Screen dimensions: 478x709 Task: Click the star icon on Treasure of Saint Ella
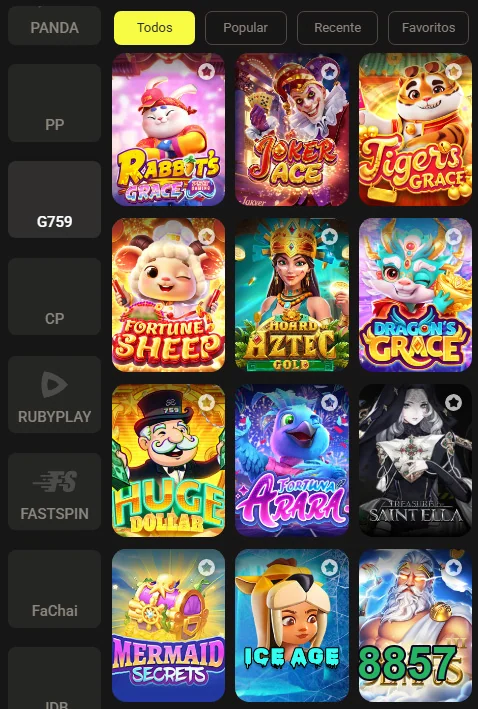453,402
